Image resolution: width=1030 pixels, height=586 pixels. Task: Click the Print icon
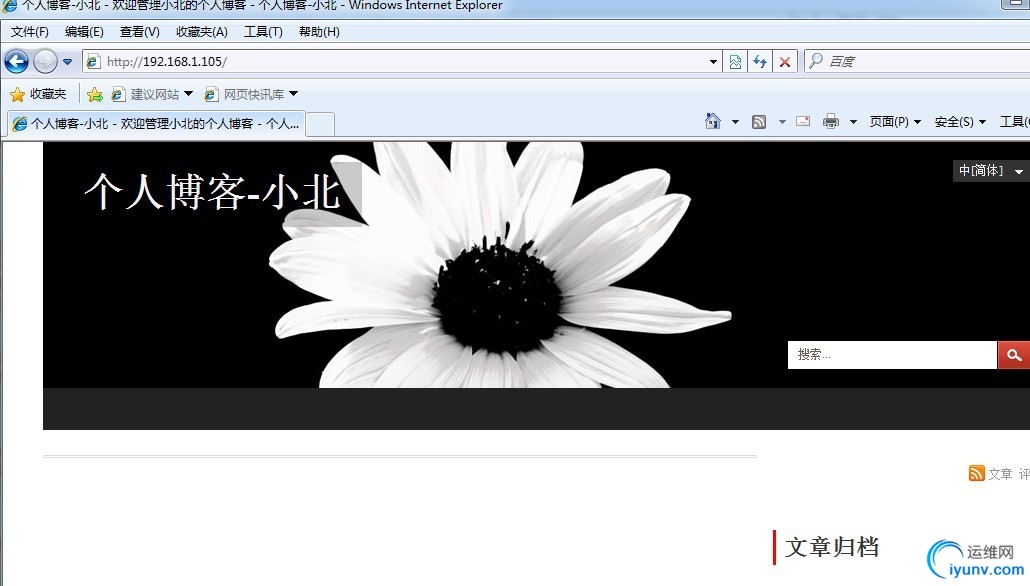point(831,122)
